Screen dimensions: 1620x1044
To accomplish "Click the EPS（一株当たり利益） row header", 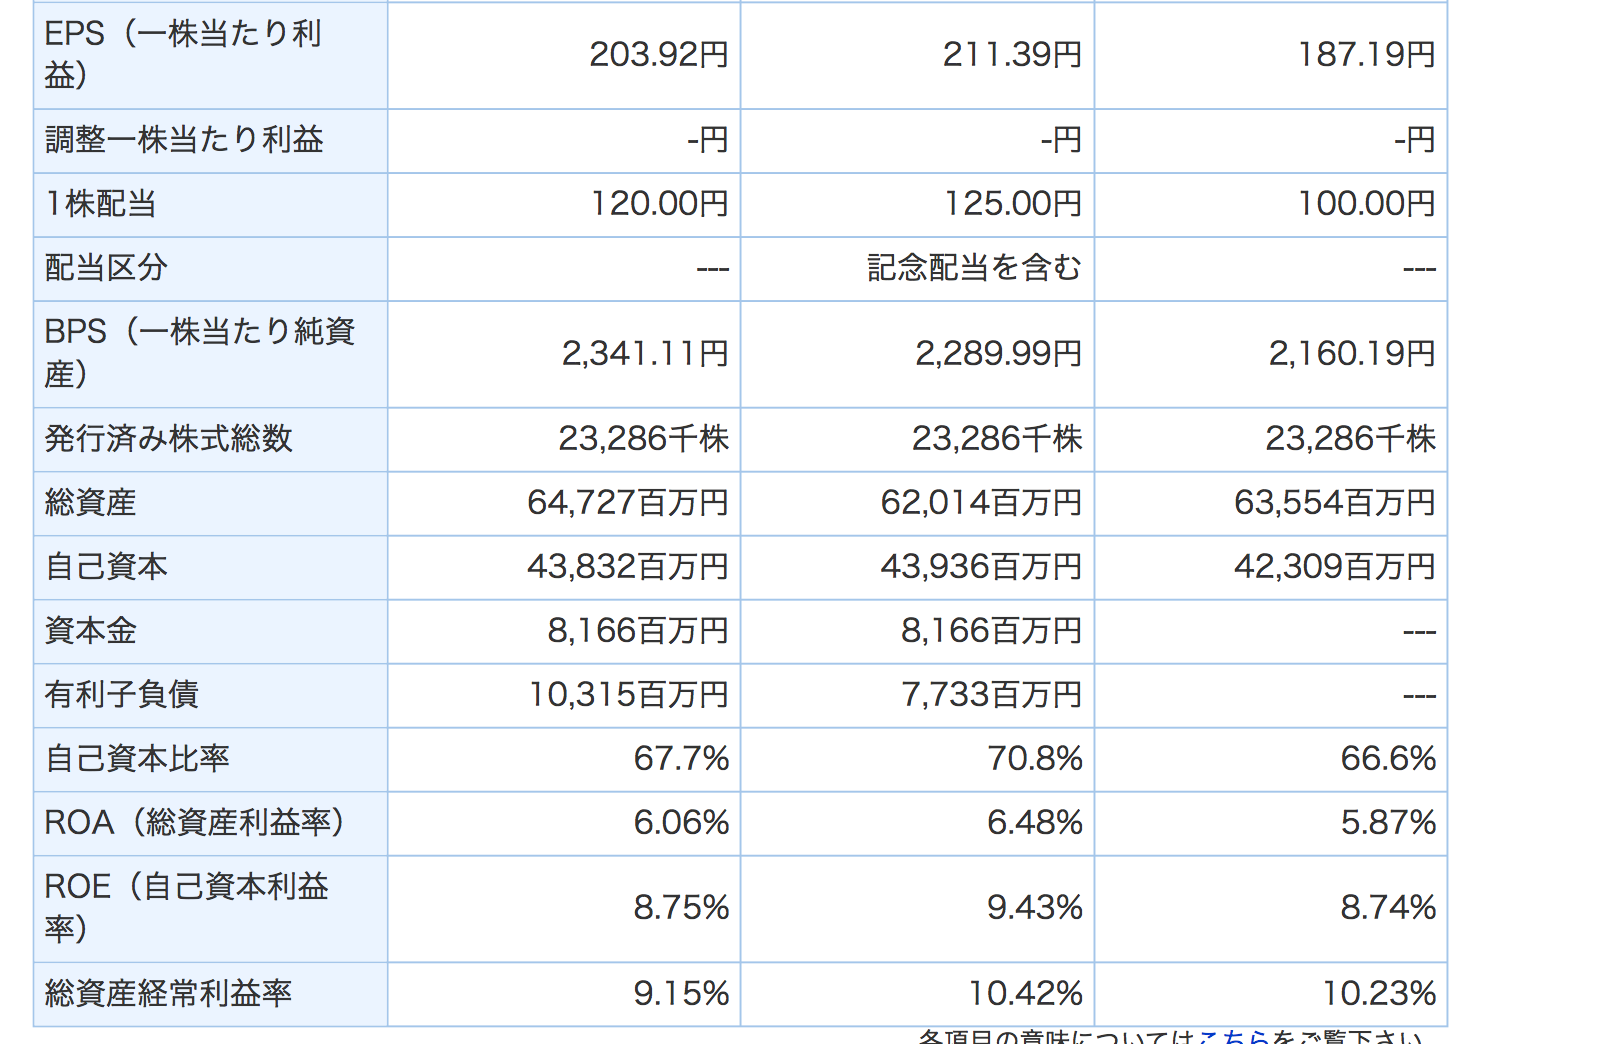I will click(182, 54).
